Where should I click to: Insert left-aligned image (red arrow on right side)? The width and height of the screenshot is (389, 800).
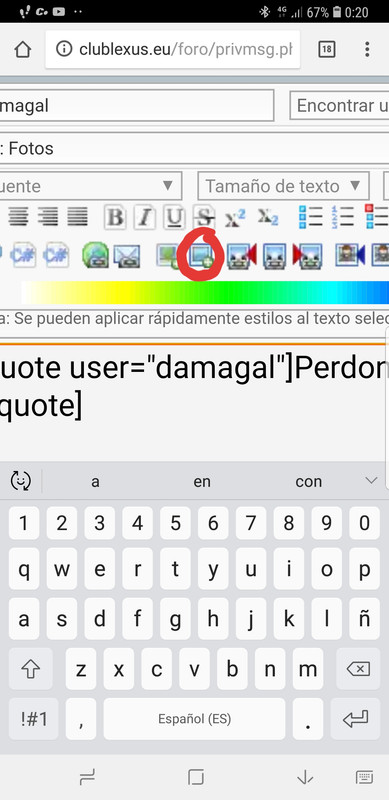pos(241,255)
